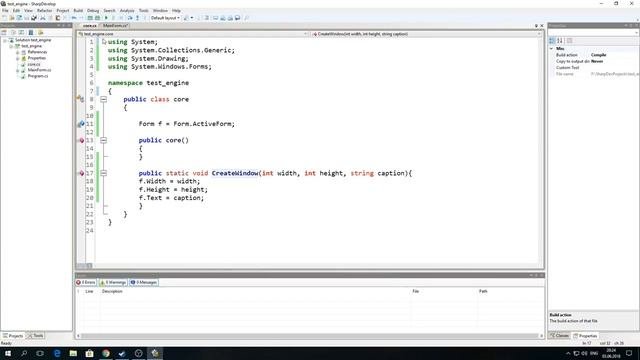Image resolution: width=640 pixels, height=360 pixels.
Task: Open Microsoft Edge from the taskbar
Action: [57, 353]
